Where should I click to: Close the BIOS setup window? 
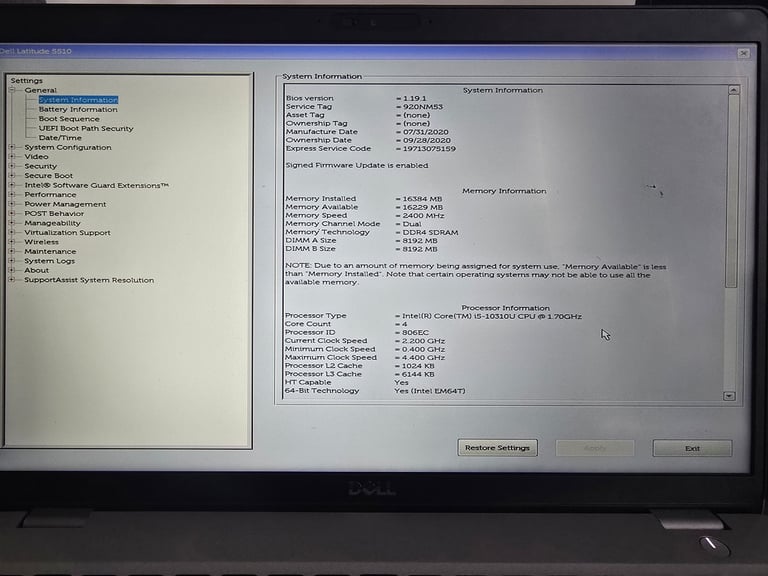[x=743, y=53]
